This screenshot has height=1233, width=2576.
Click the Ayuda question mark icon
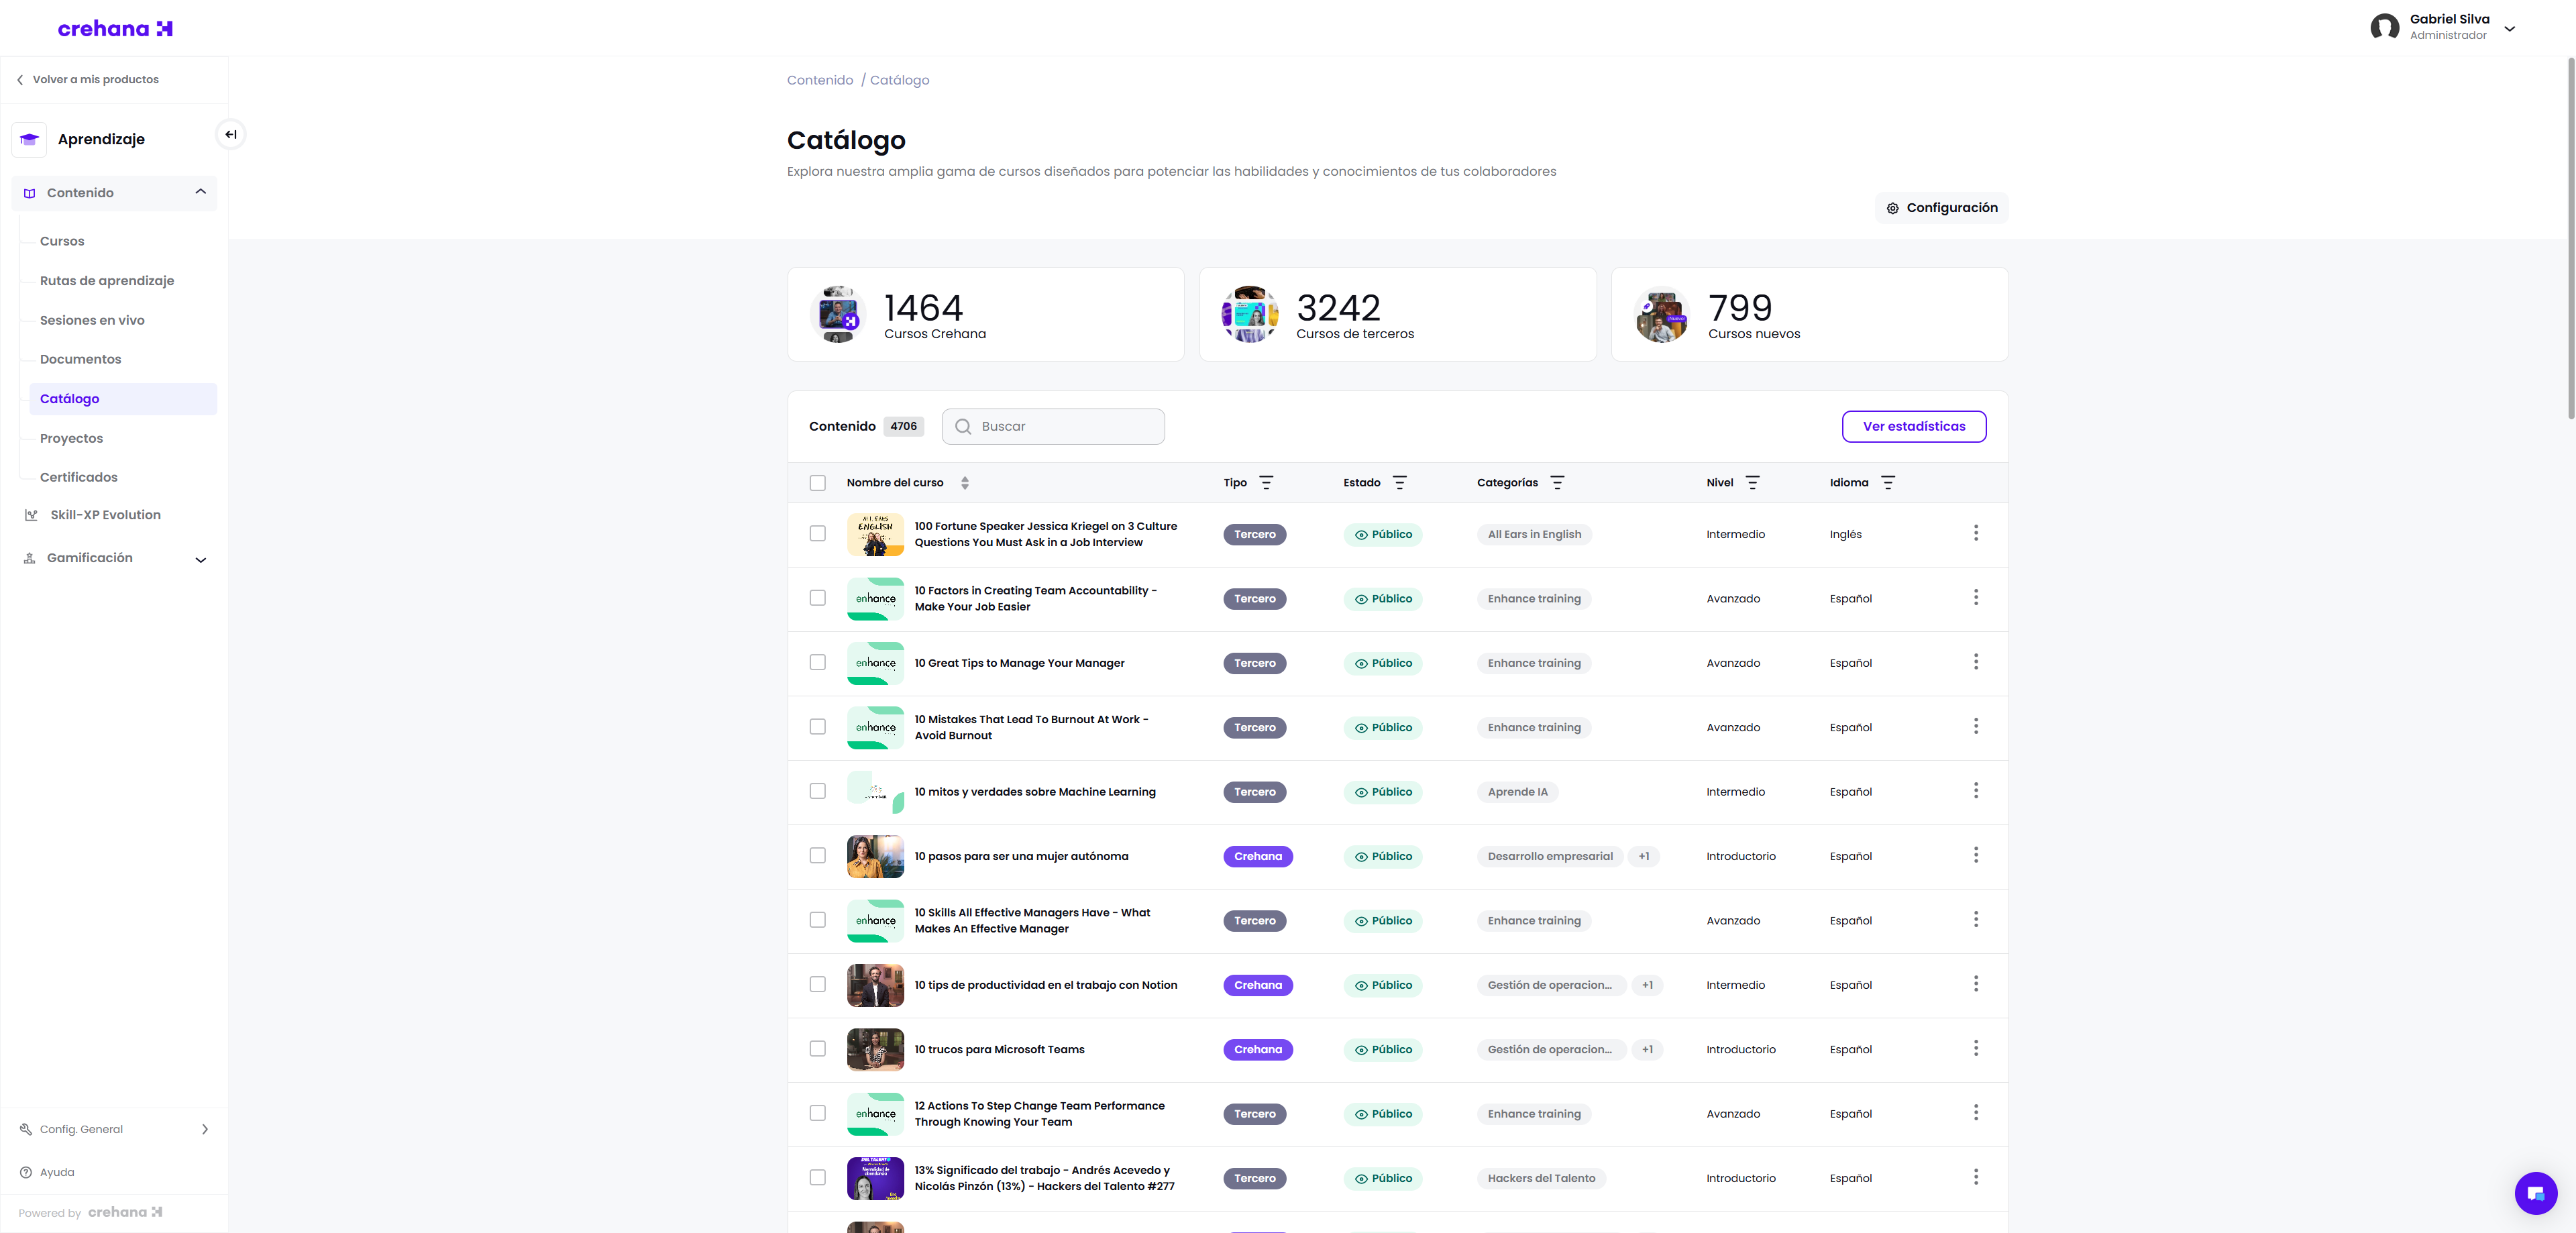pos(26,1172)
